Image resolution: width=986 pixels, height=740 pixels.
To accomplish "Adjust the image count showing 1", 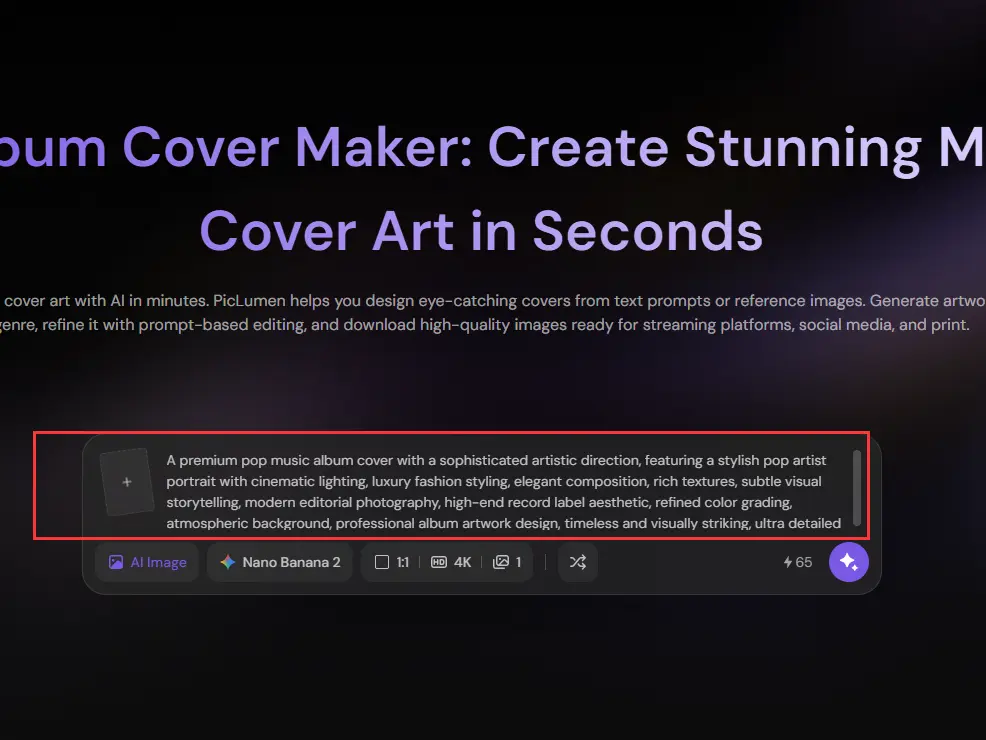I will pyautogui.click(x=507, y=562).
